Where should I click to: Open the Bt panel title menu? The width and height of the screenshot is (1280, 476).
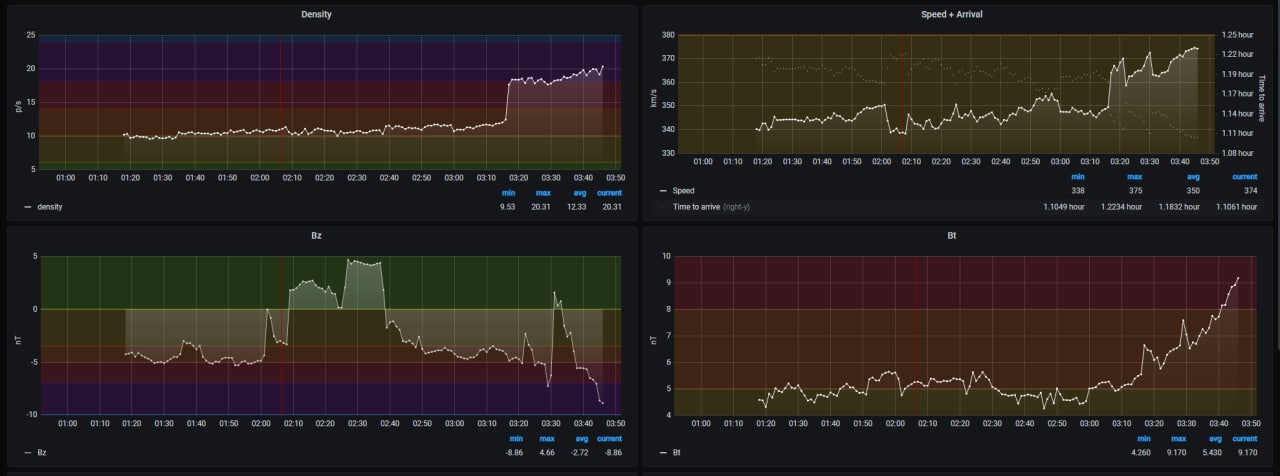pyautogui.click(x=954, y=236)
